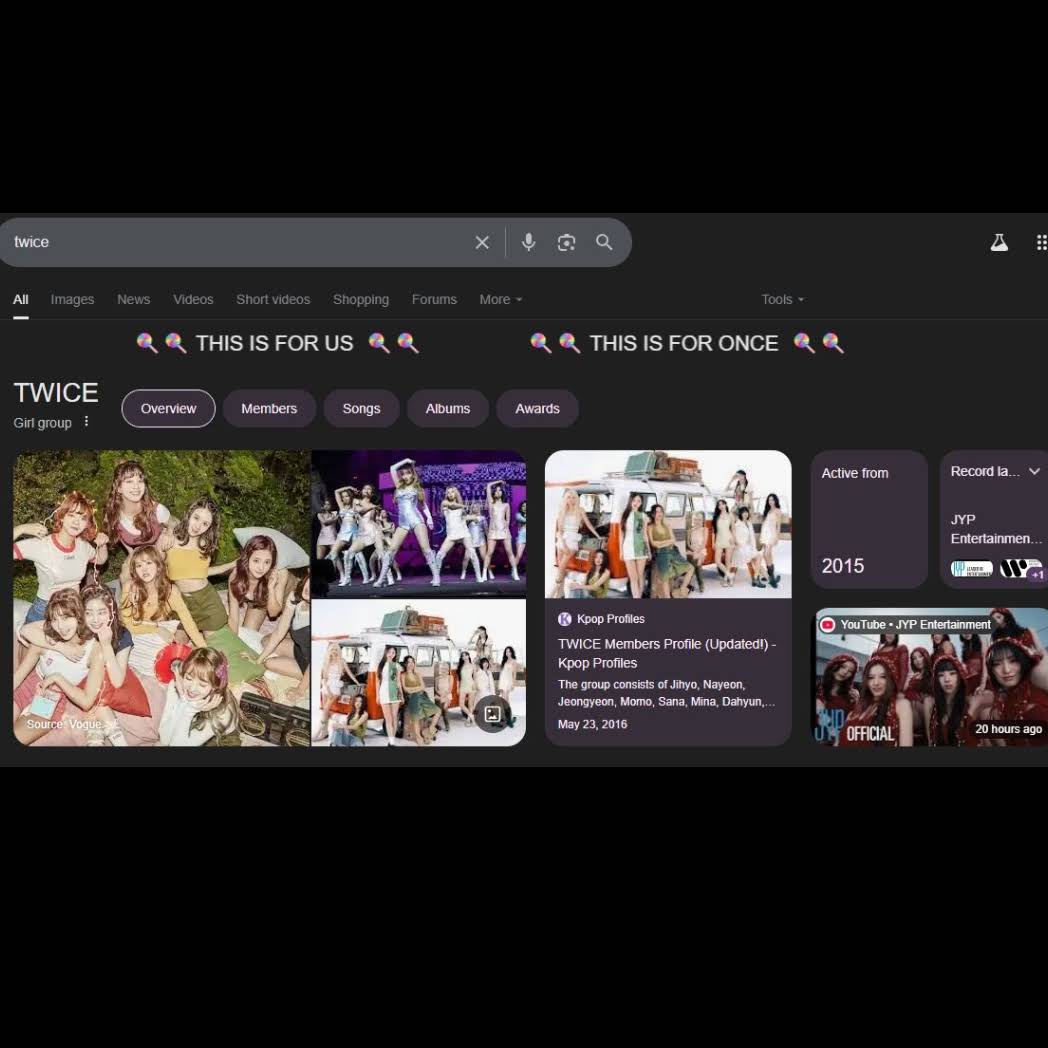1048x1048 pixels.
Task: Clear the search box with the X icon
Action: coord(482,242)
